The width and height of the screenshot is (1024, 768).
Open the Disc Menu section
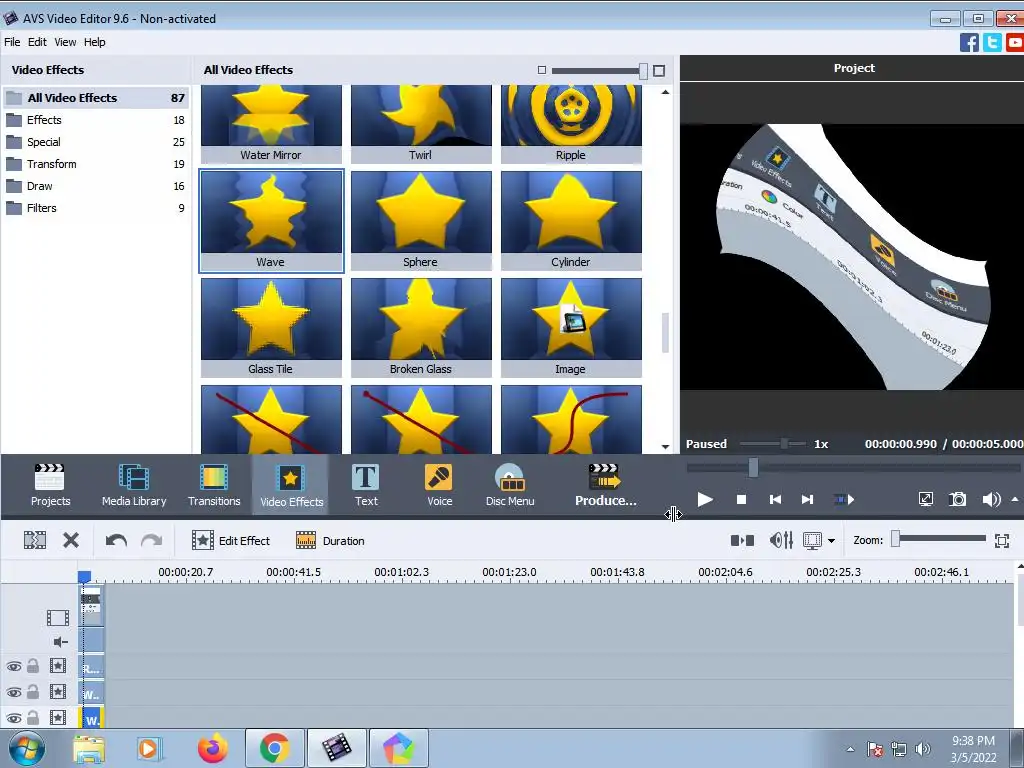click(510, 485)
